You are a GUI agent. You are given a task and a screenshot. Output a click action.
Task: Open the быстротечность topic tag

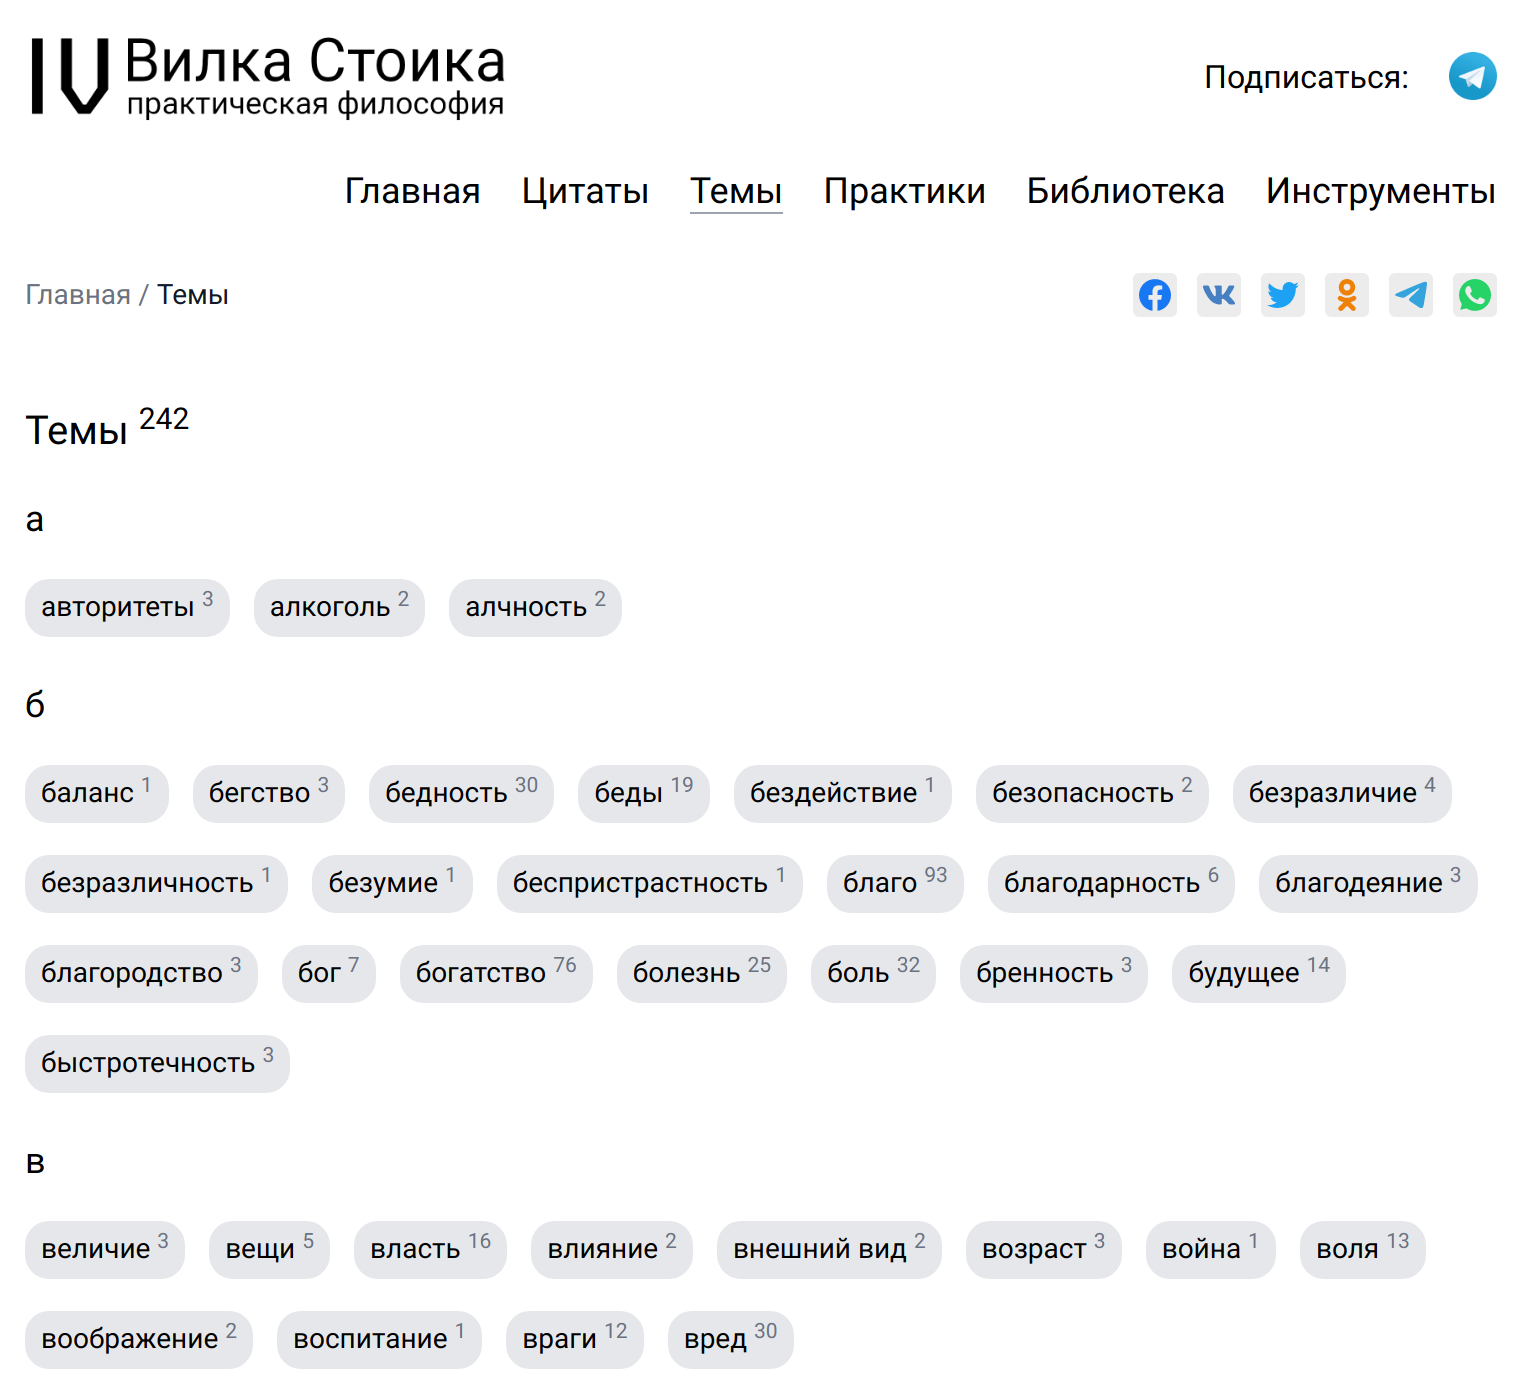point(157,1063)
